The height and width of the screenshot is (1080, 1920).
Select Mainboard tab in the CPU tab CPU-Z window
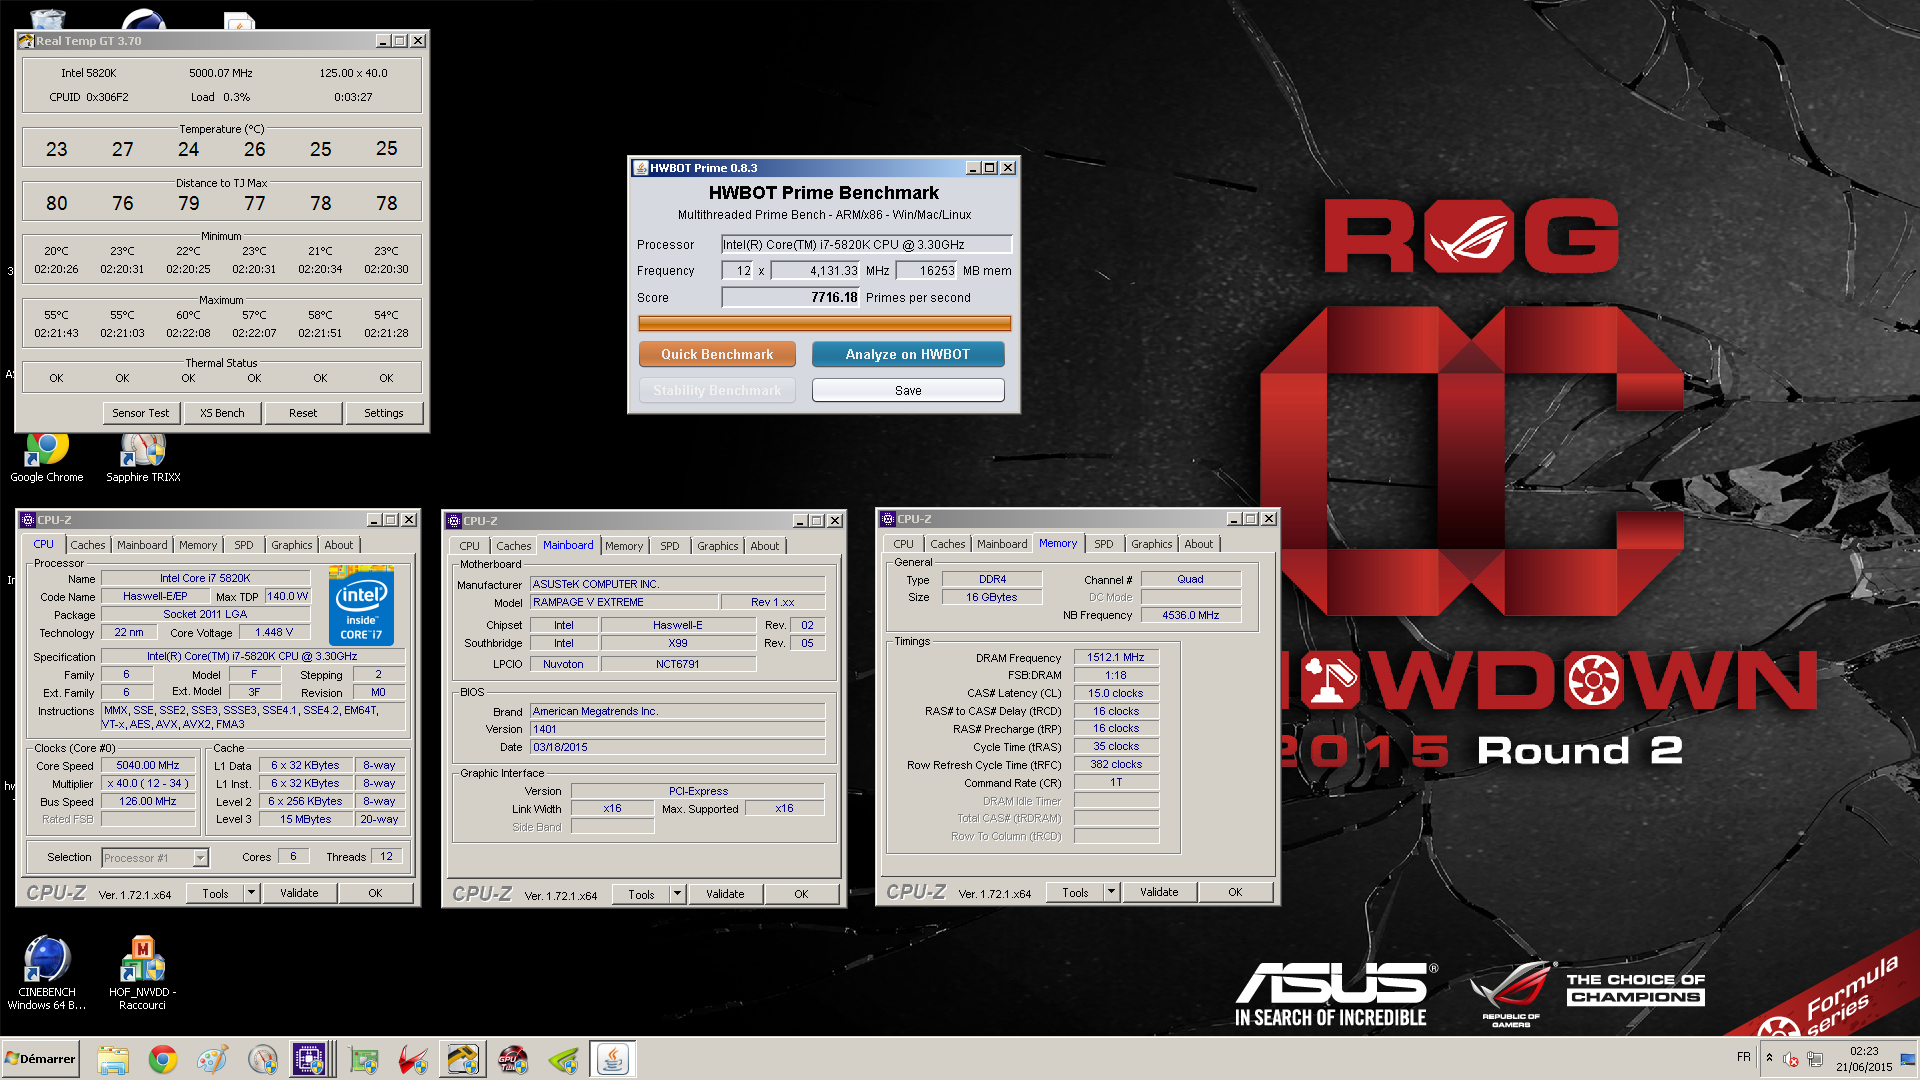pos(142,545)
